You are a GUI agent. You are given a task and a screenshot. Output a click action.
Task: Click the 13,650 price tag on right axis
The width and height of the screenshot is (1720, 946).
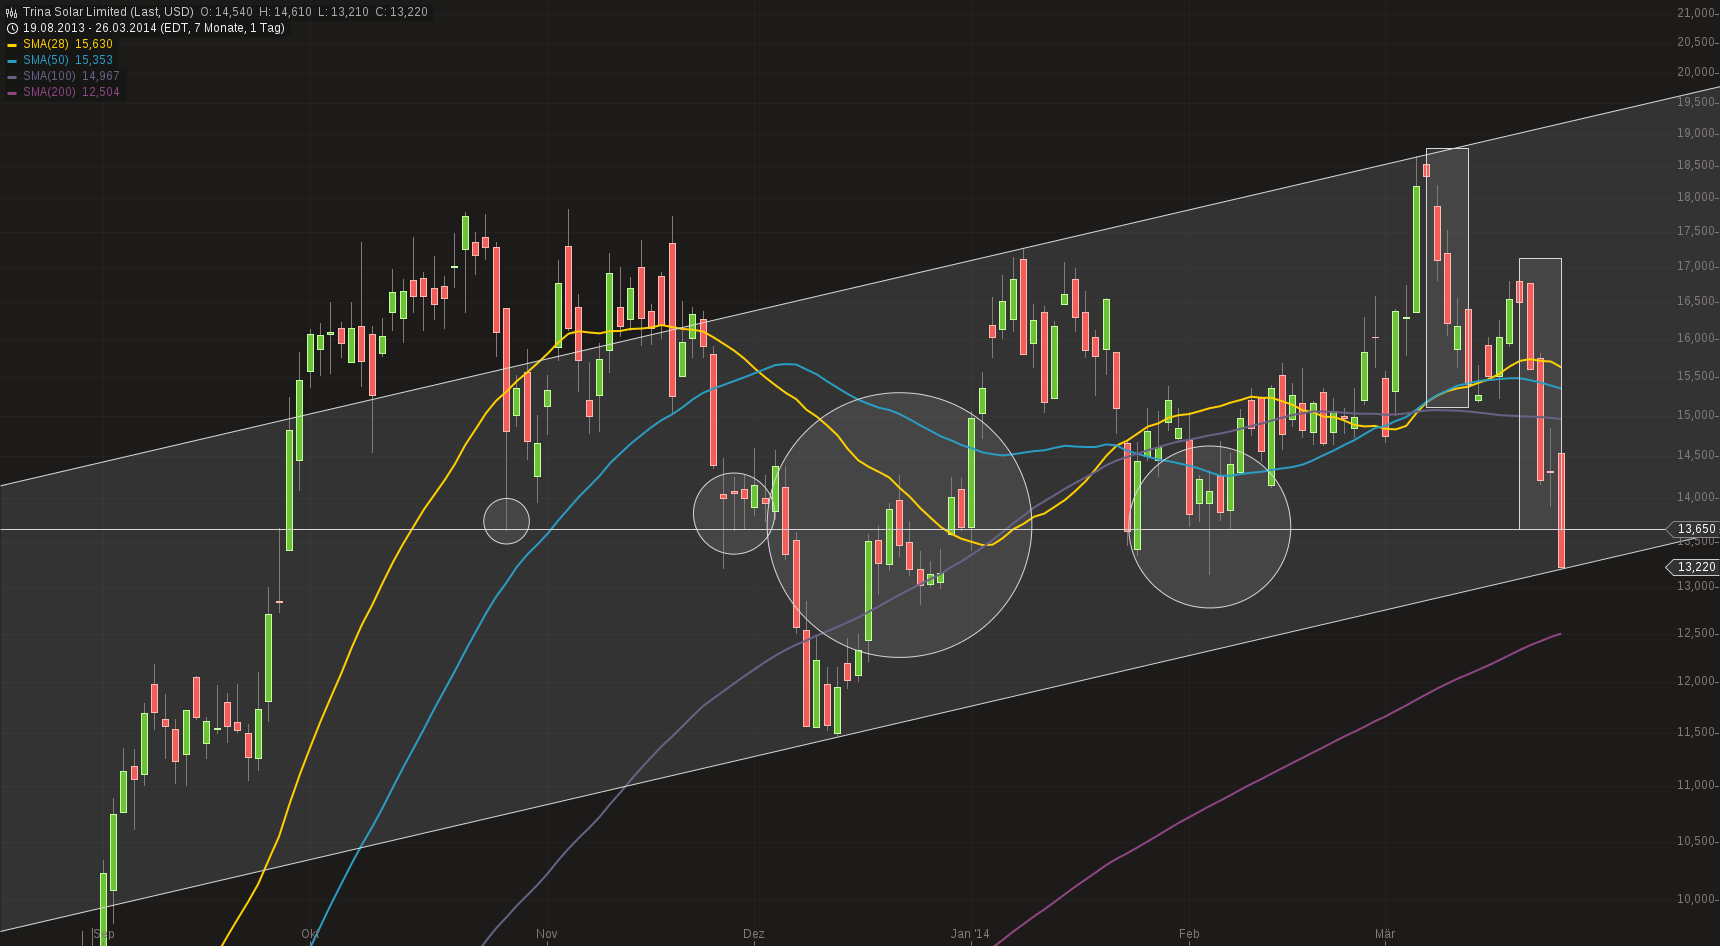click(1691, 530)
